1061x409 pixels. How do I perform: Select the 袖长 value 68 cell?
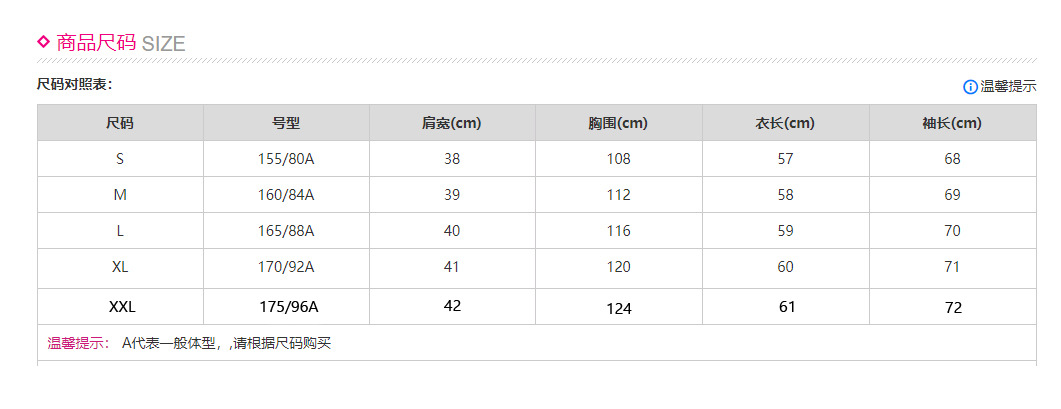952,159
